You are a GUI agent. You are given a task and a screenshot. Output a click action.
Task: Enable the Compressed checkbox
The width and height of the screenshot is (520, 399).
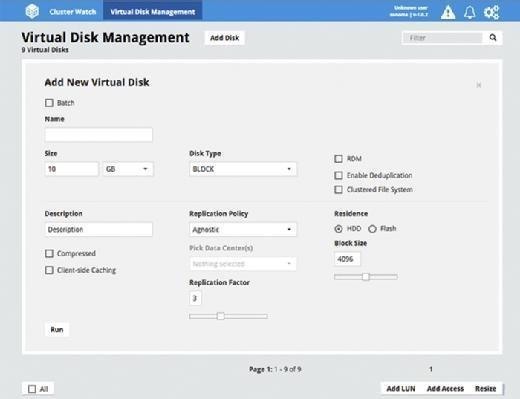pos(49,254)
